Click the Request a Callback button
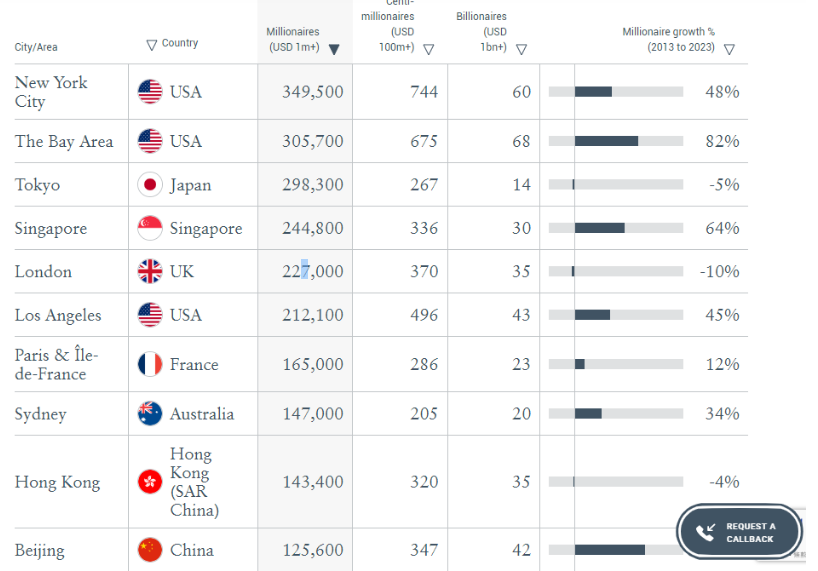 tap(741, 532)
